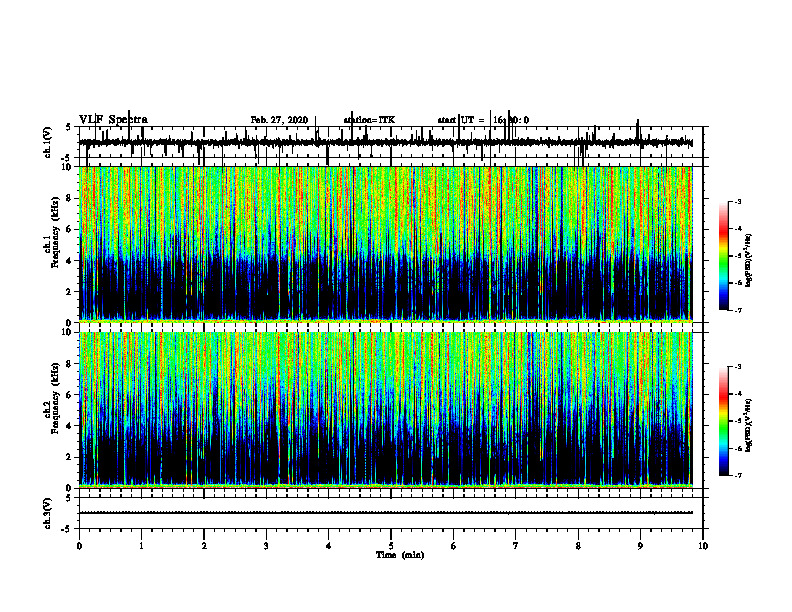This screenshot has height=612, width=792.
Task: Click the "-3" label on ch.1 color bar
Action: point(738,202)
